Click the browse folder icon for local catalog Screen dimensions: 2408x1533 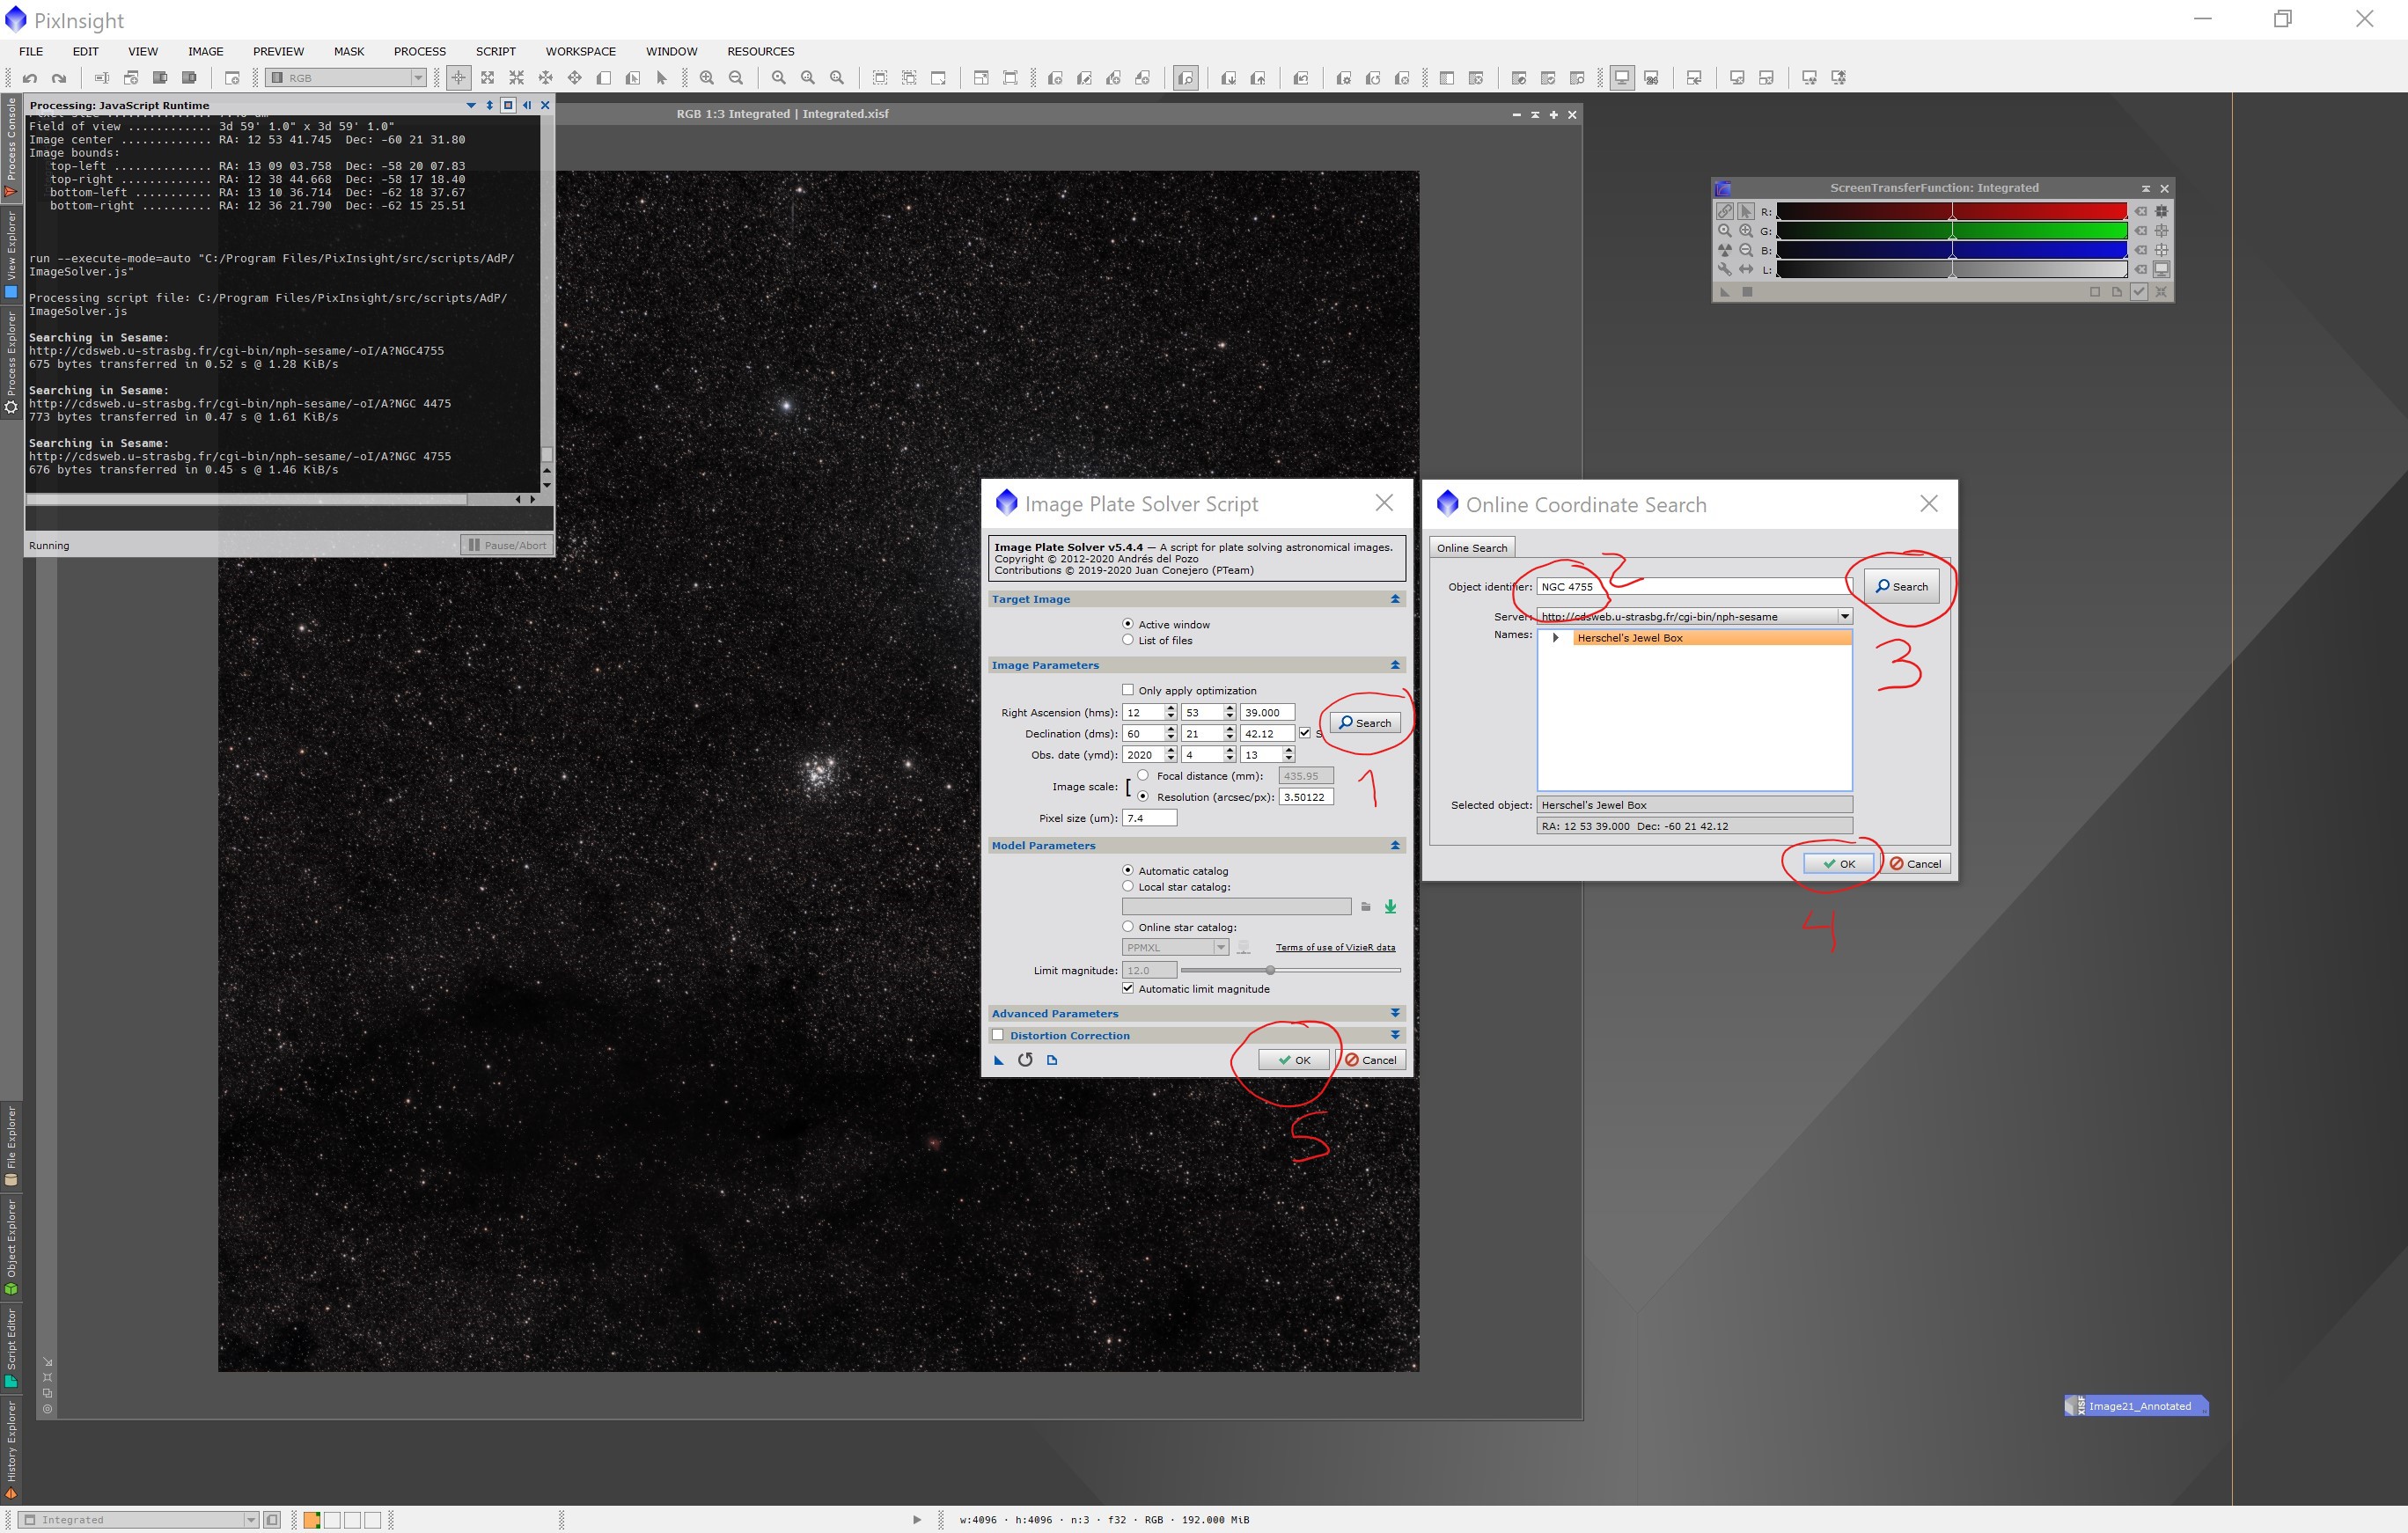pos(1366,907)
